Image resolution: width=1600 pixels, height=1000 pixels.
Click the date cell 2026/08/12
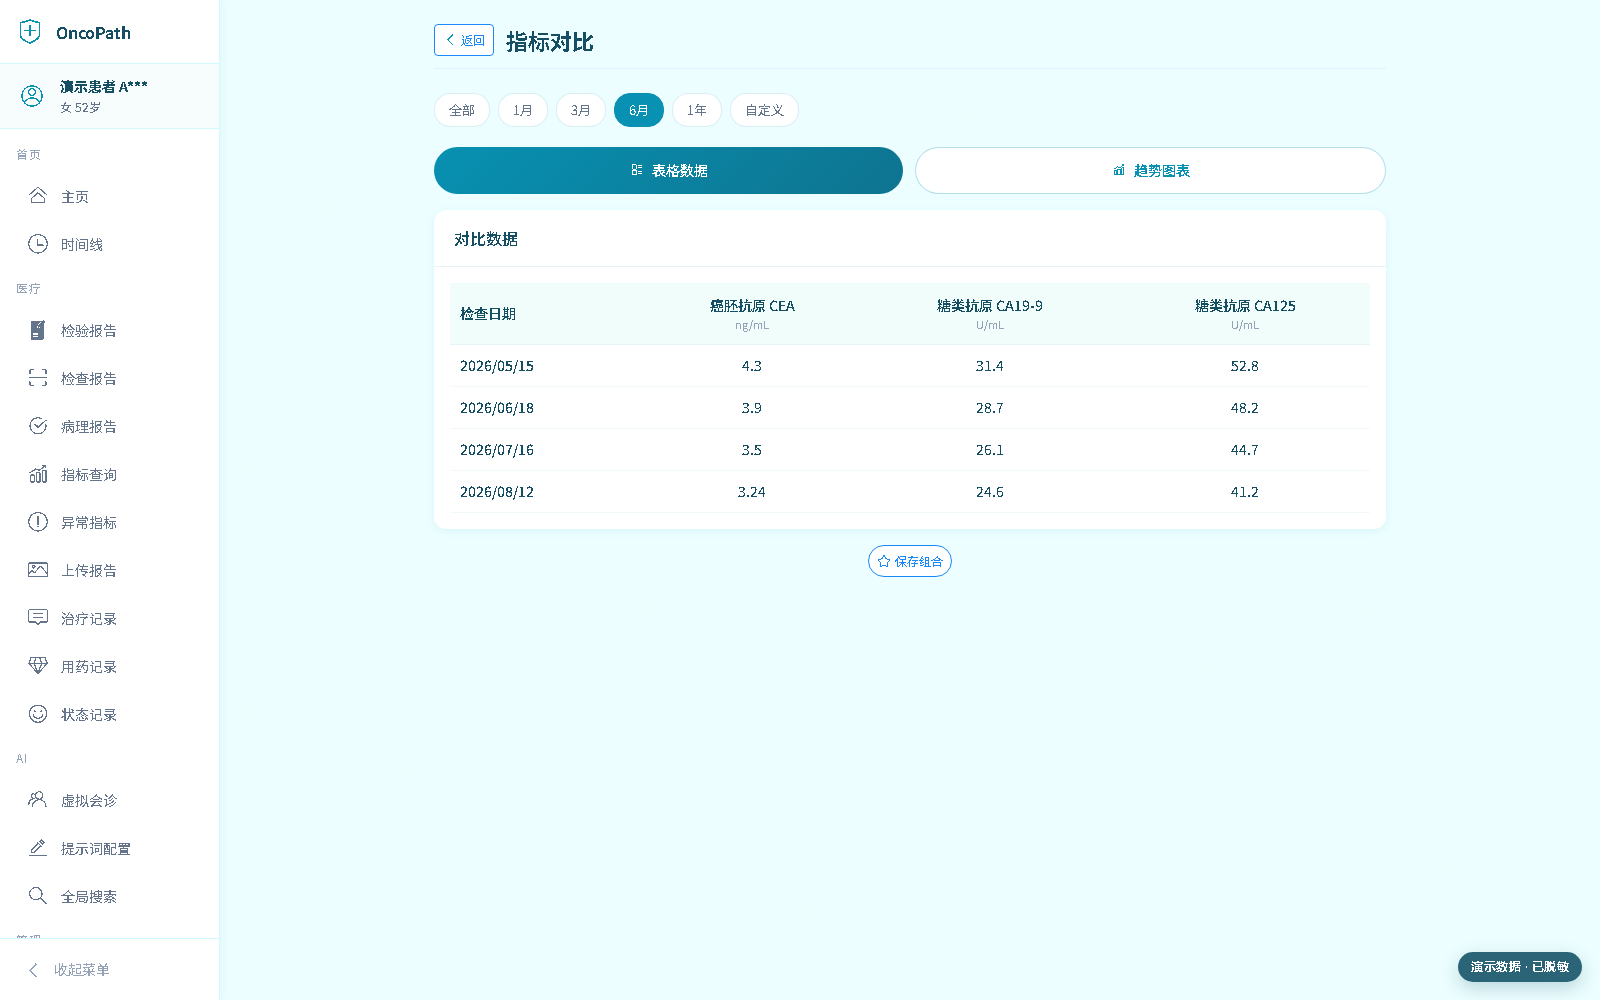click(x=497, y=492)
